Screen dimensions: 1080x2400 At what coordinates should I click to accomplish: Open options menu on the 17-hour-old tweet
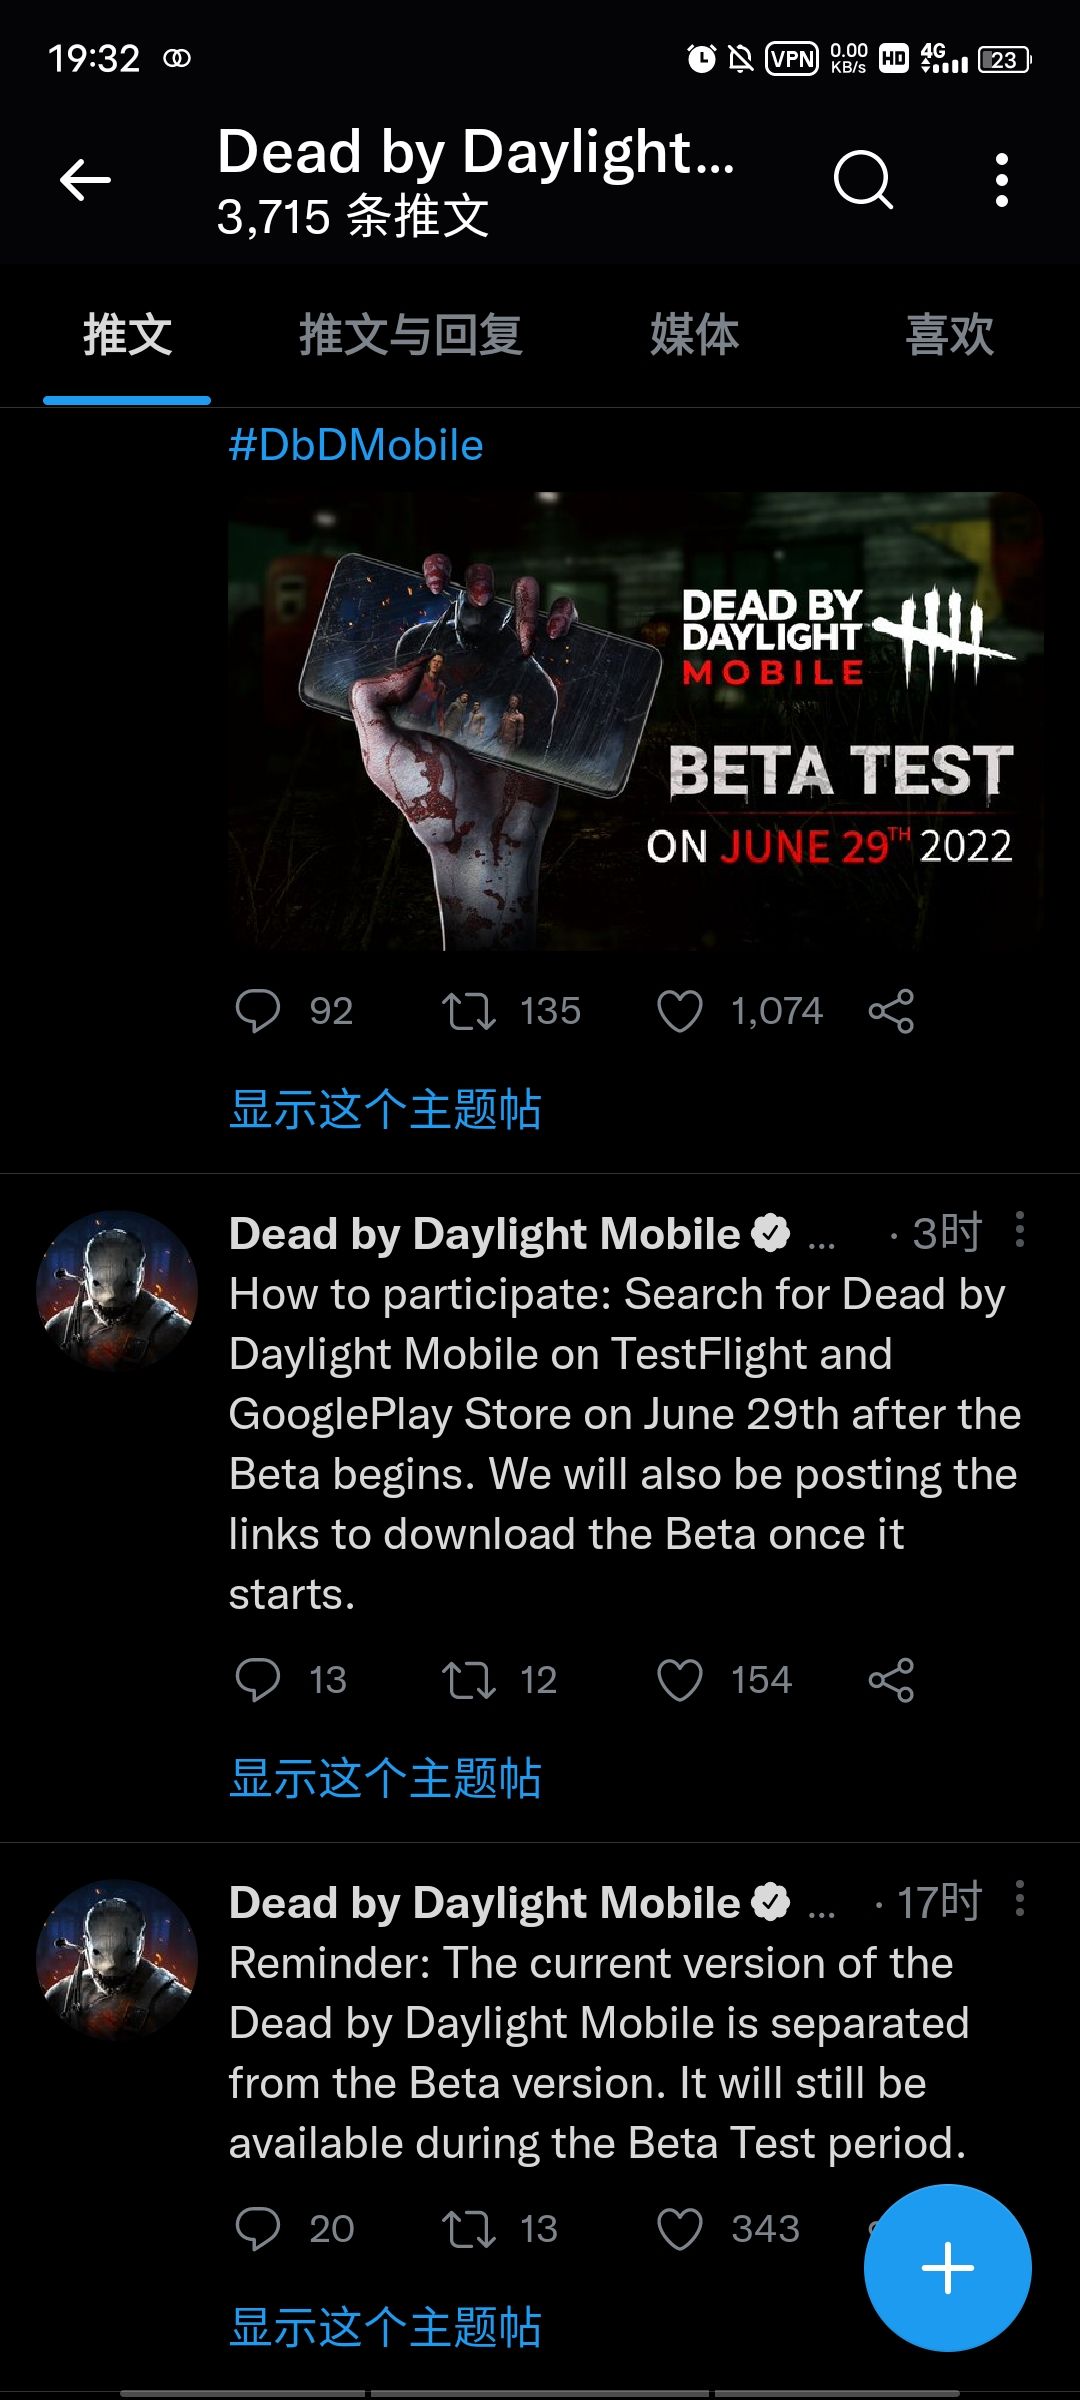[x=1019, y=1900]
